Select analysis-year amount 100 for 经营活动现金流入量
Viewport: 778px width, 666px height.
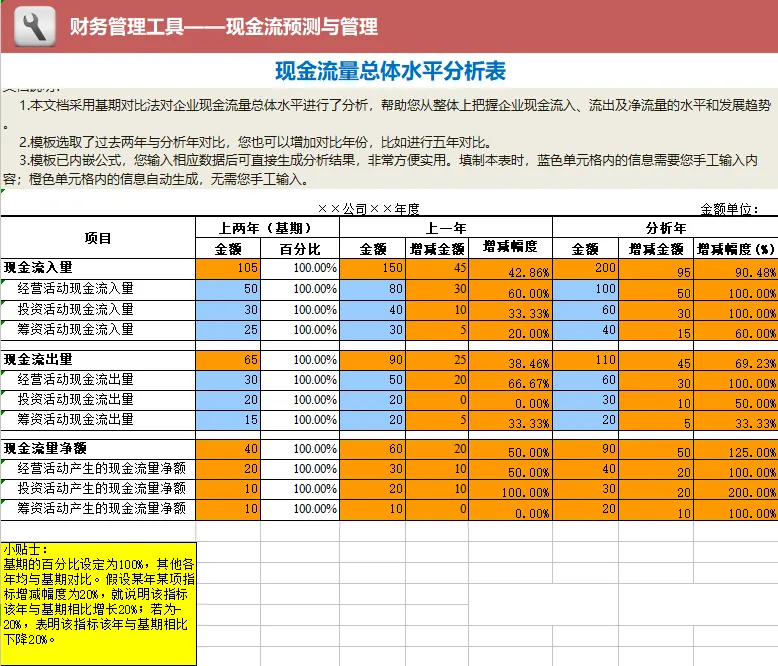click(x=585, y=289)
